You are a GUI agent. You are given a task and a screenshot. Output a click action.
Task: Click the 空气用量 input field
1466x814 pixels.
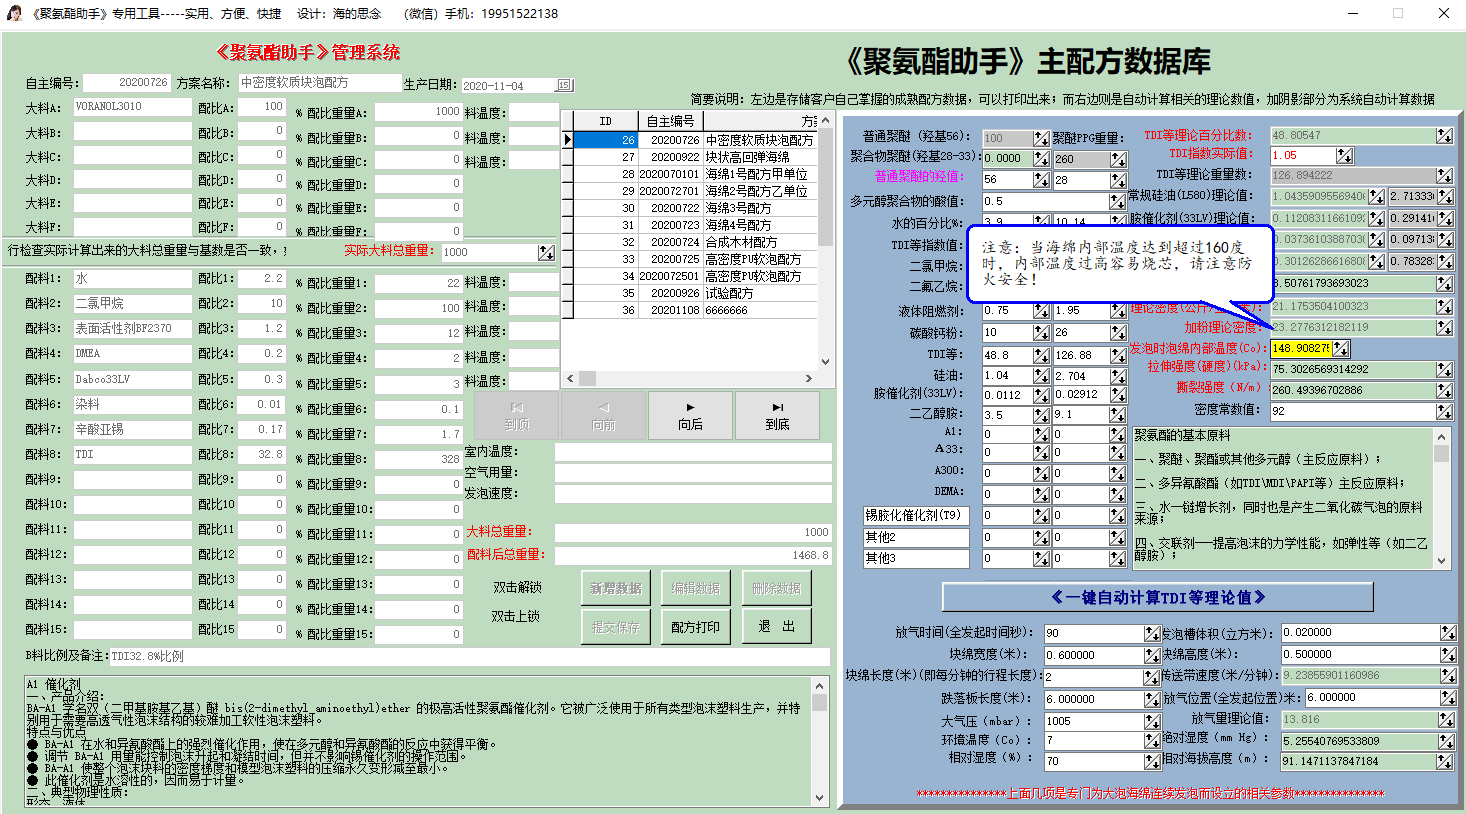click(x=693, y=473)
